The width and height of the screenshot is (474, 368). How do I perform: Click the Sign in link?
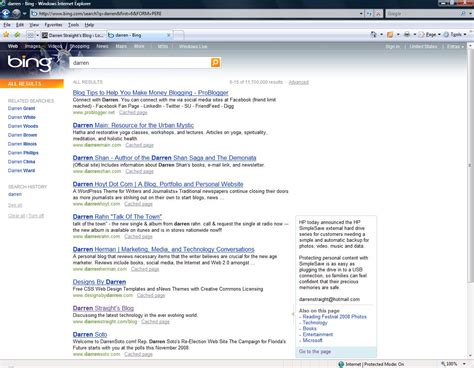[x=392, y=46]
